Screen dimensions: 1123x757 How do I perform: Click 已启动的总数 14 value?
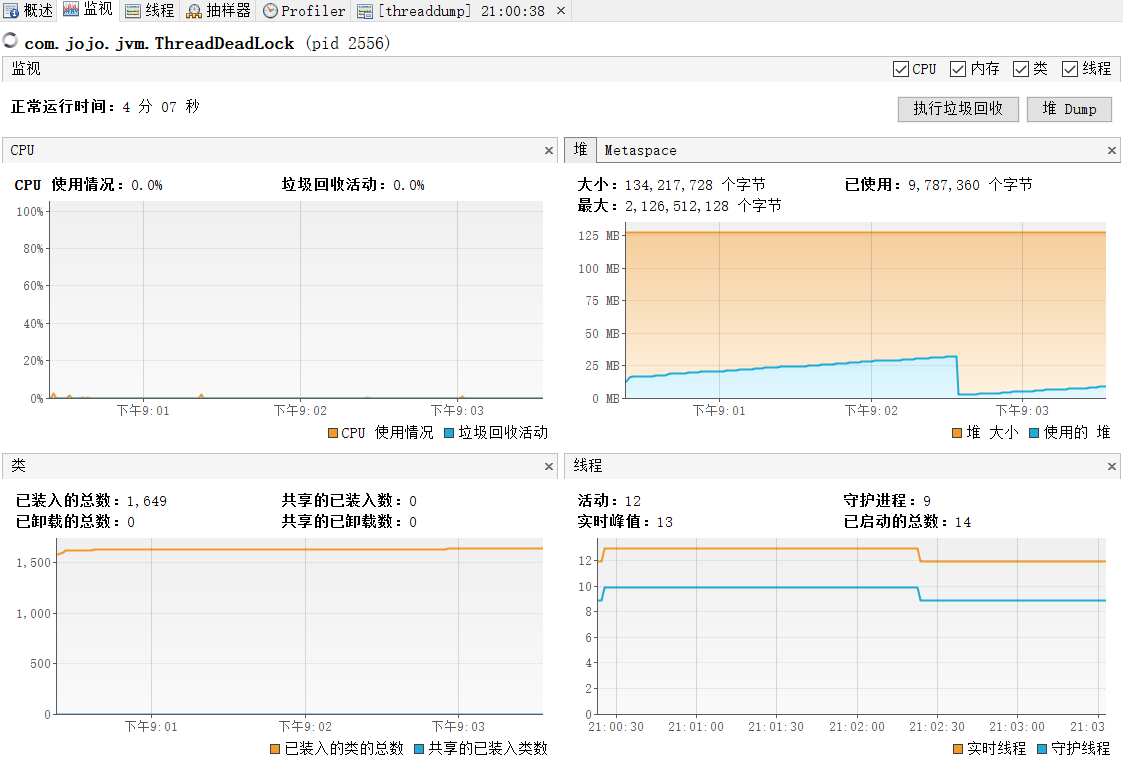[963, 522]
